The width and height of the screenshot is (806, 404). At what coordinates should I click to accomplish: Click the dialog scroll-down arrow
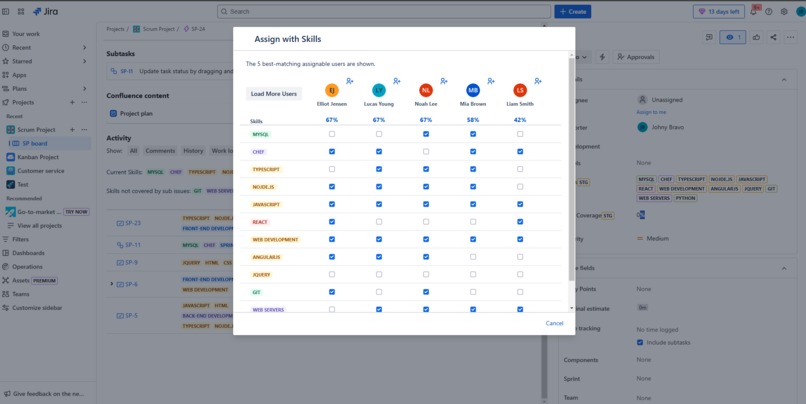pyautogui.click(x=572, y=308)
